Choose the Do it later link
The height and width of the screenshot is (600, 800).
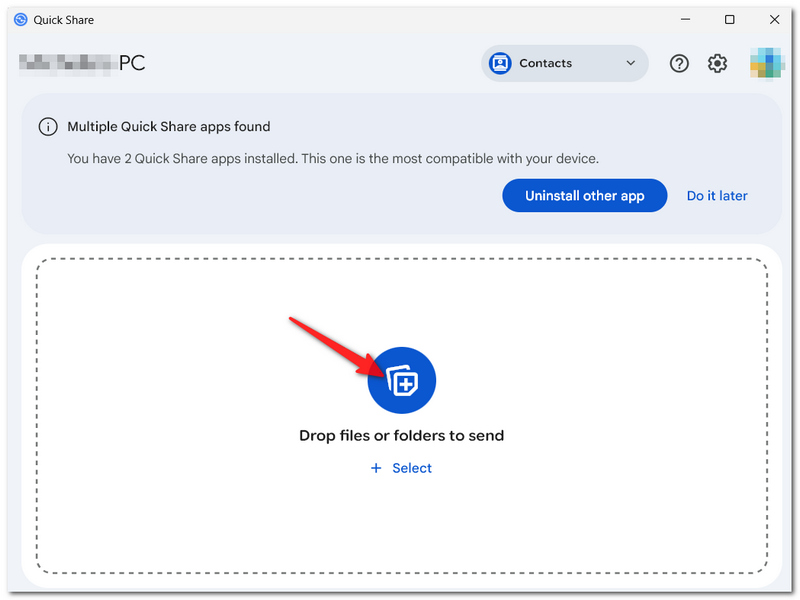tap(717, 195)
